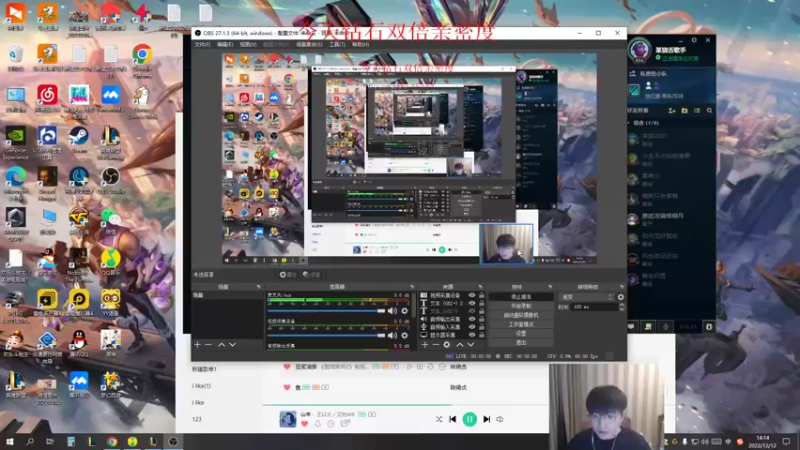
Task: Open source properties gear in sources panel
Action: click(x=446, y=345)
